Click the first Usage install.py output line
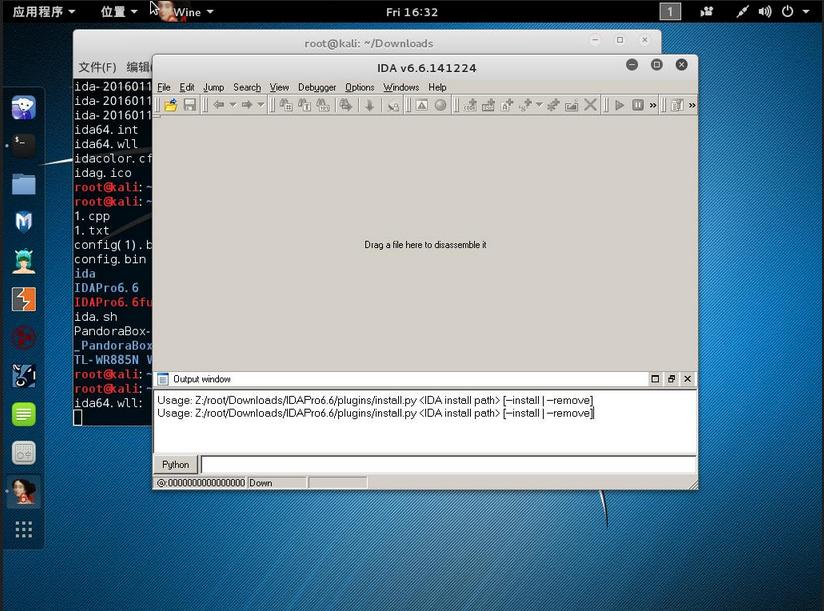Screen dimensions: 824x611 click(375, 400)
